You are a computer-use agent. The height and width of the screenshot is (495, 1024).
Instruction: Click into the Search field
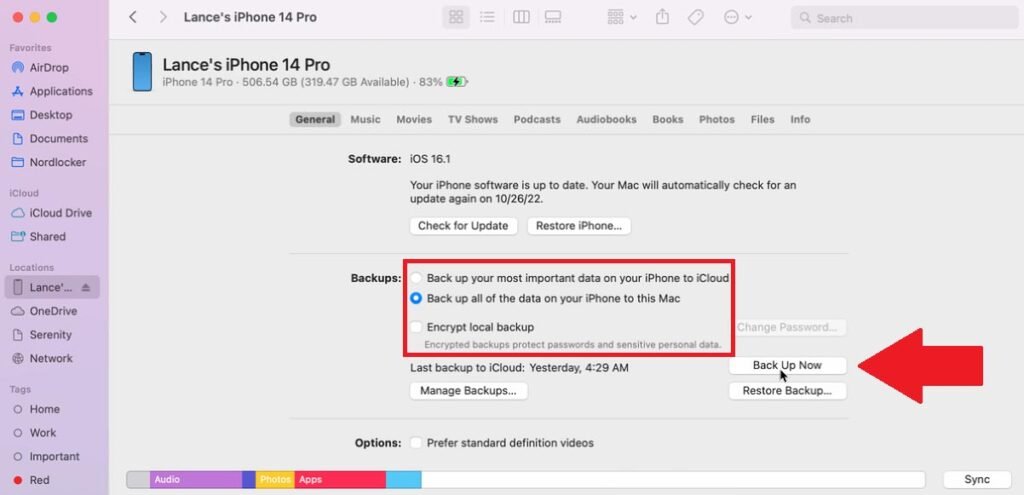coord(904,18)
